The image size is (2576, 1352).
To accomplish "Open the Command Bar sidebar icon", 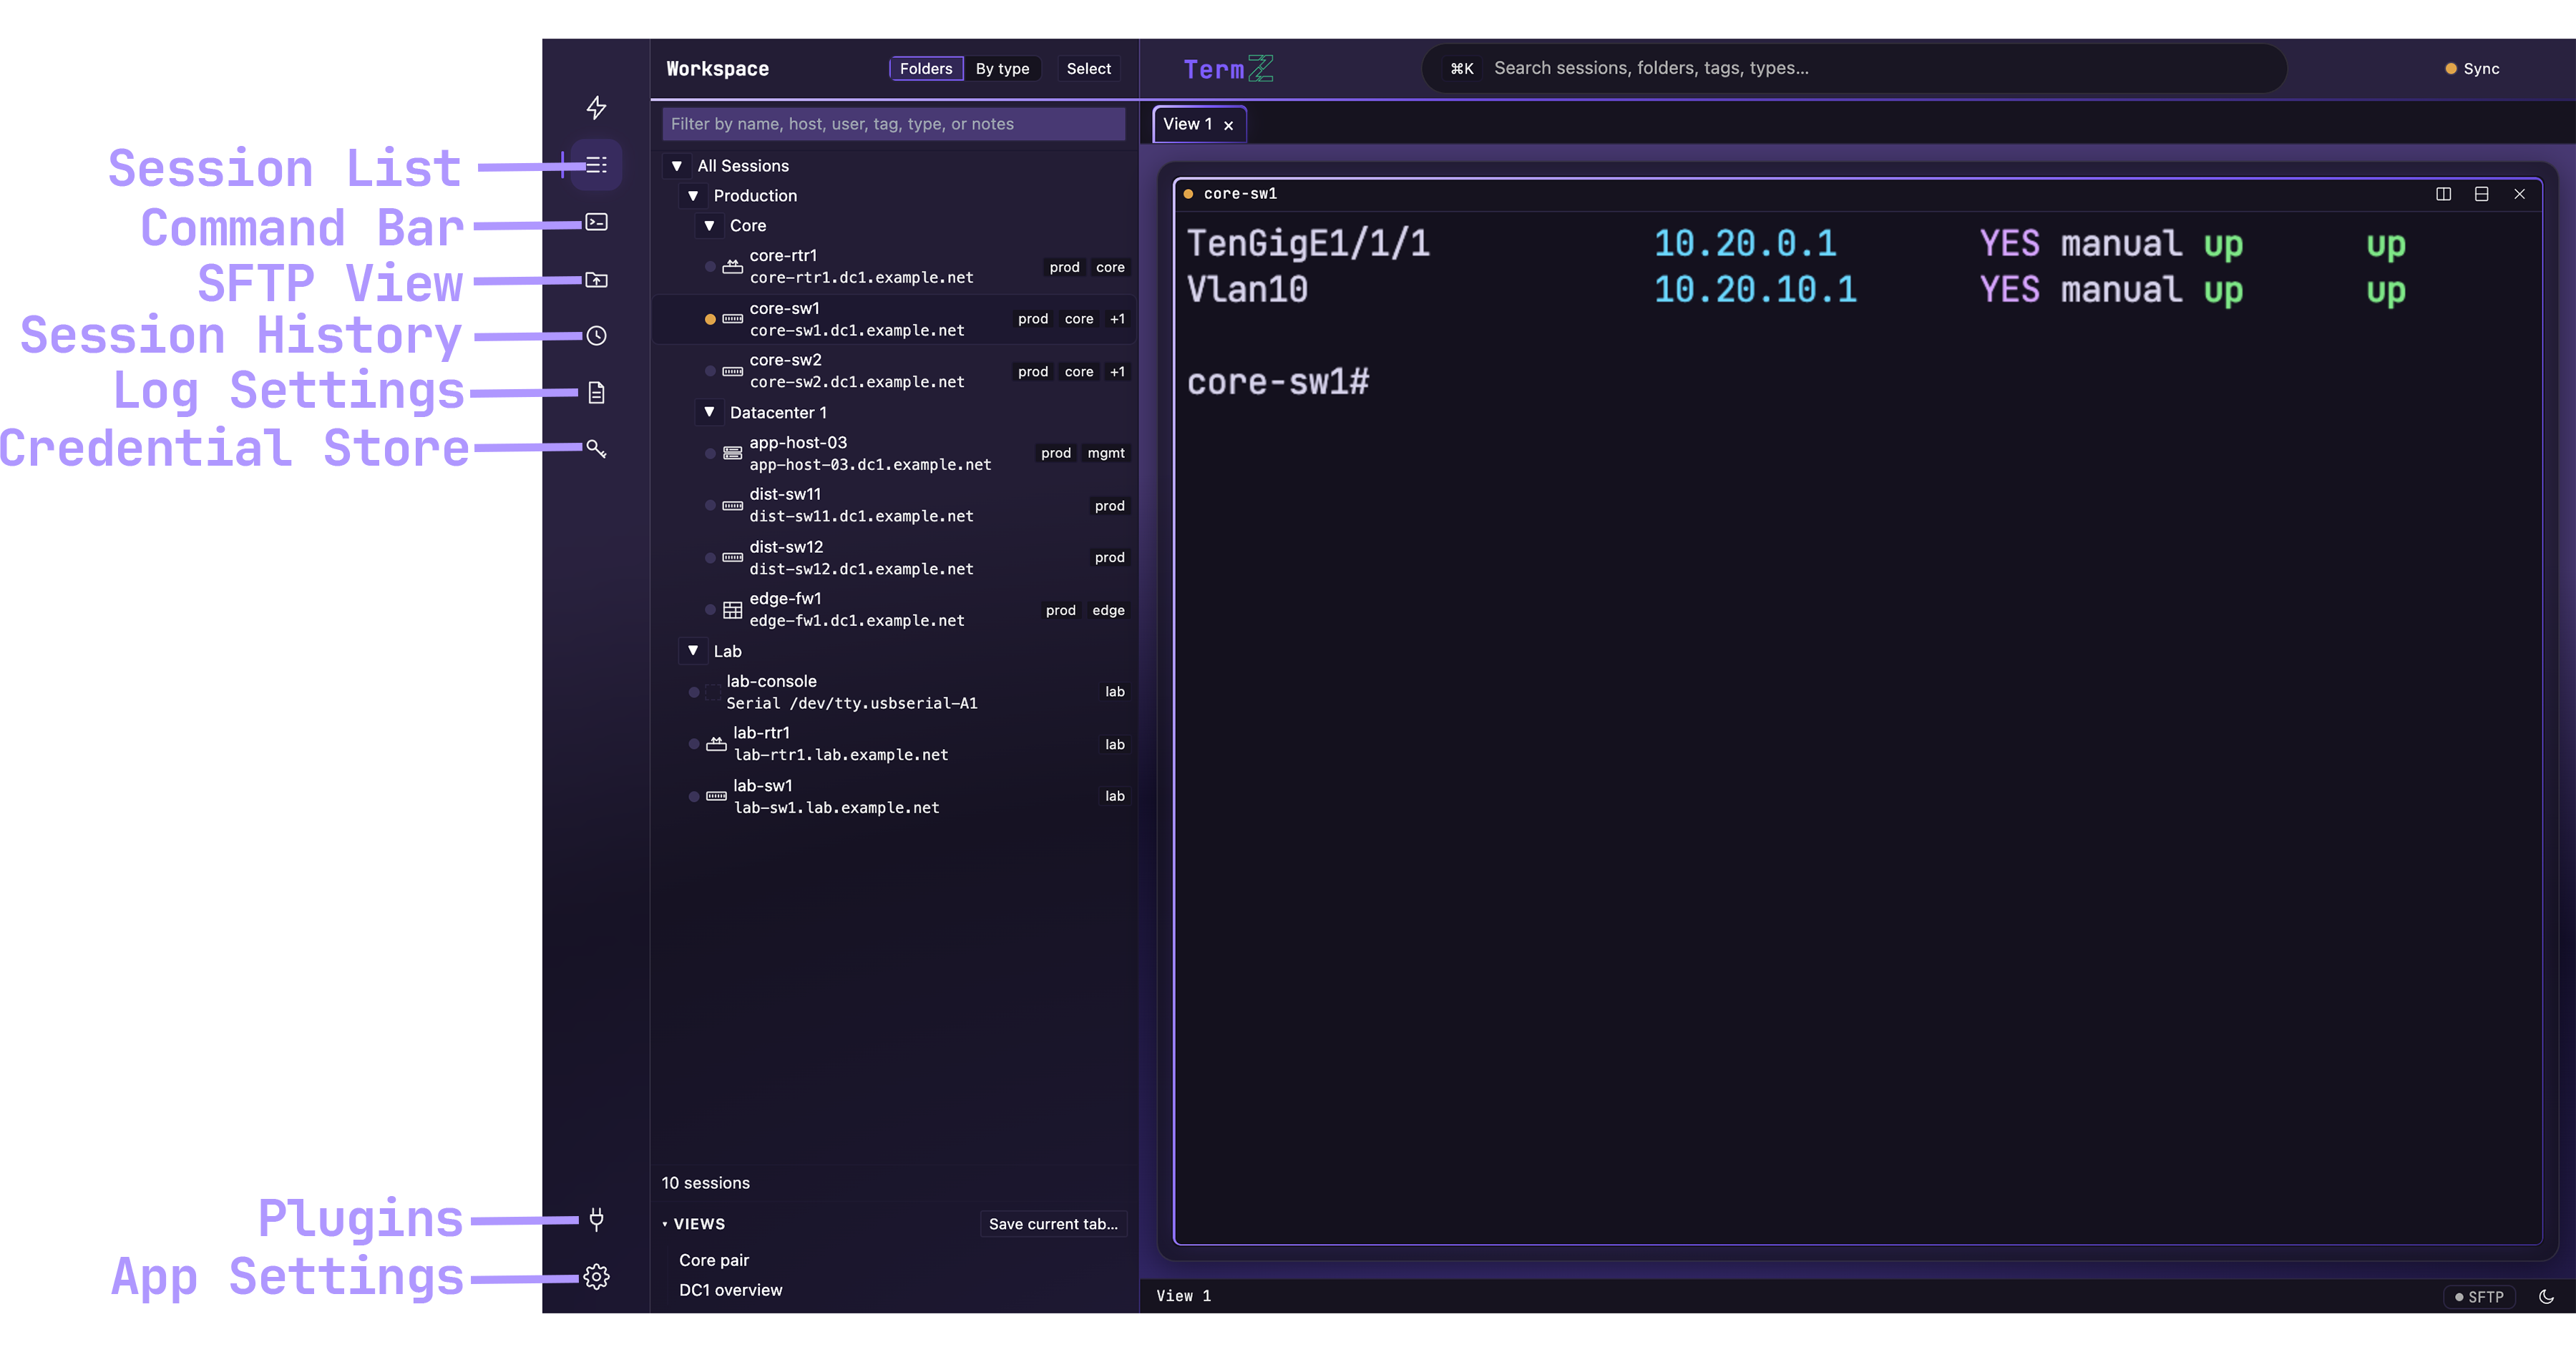I will pyautogui.click(x=596, y=222).
